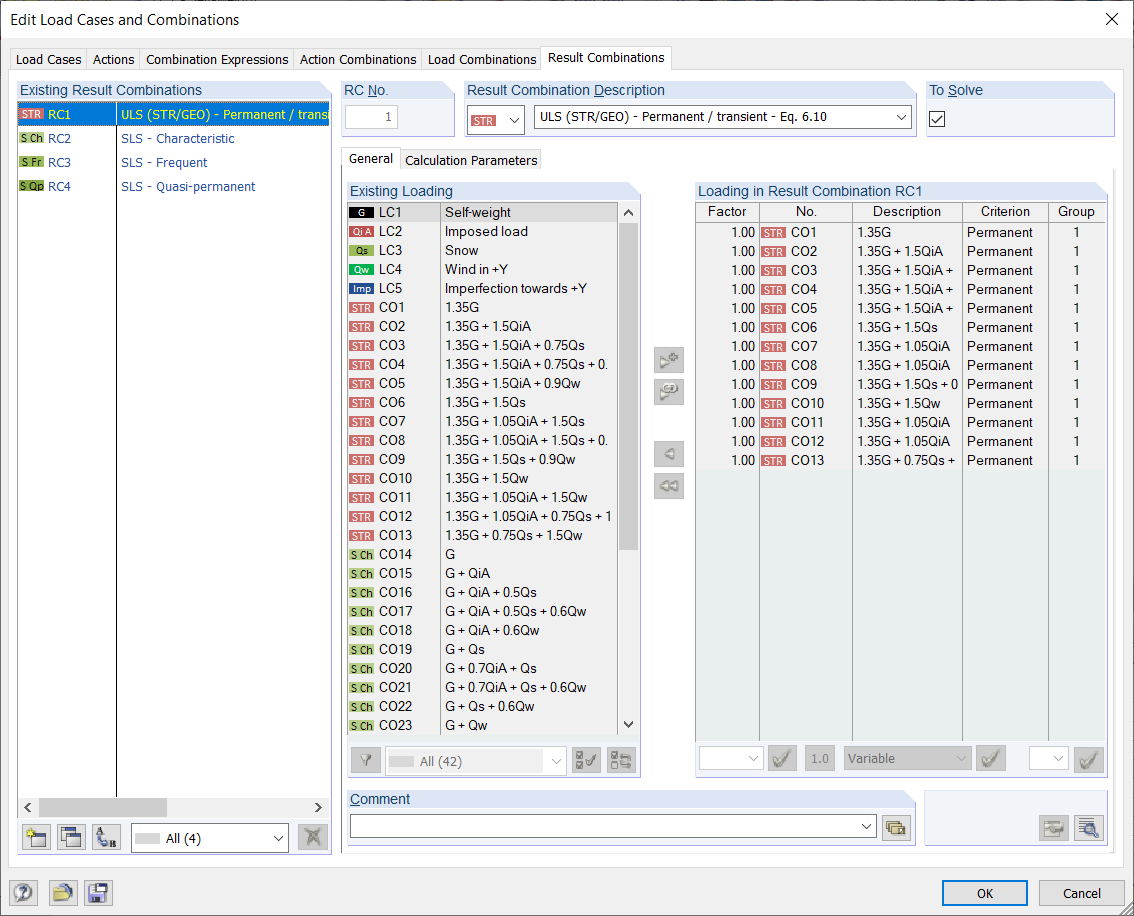This screenshot has width=1134, height=916.
Task: Select all listed loadings icon
Action: click(586, 761)
